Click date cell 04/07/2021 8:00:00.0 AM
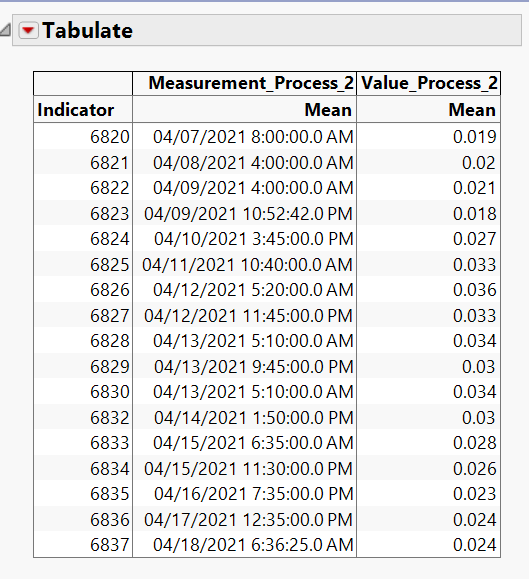529x579 pixels. pyautogui.click(x=253, y=137)
